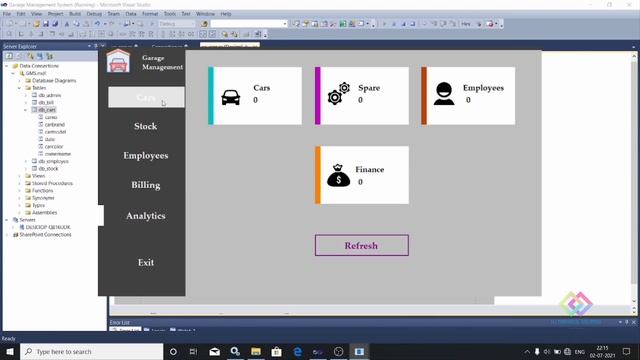Screen dimensions: 640x360
Task: Click the Finance card
Action: [362, 175]
